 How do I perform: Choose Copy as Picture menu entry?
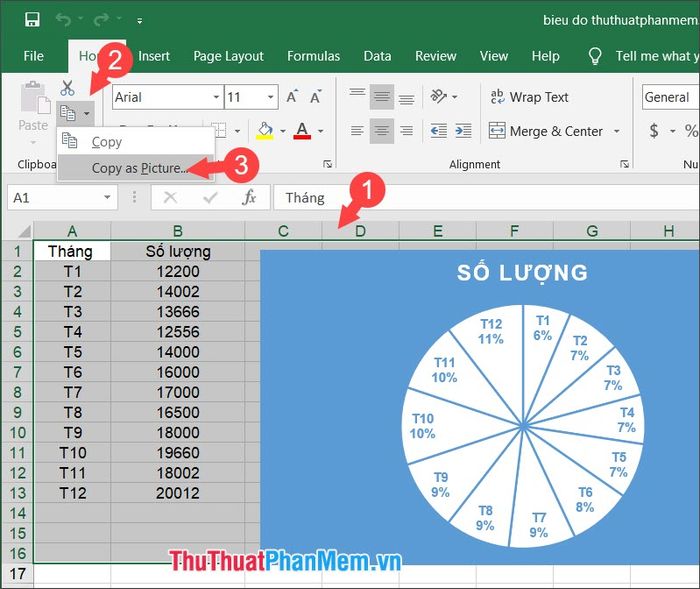138,168
